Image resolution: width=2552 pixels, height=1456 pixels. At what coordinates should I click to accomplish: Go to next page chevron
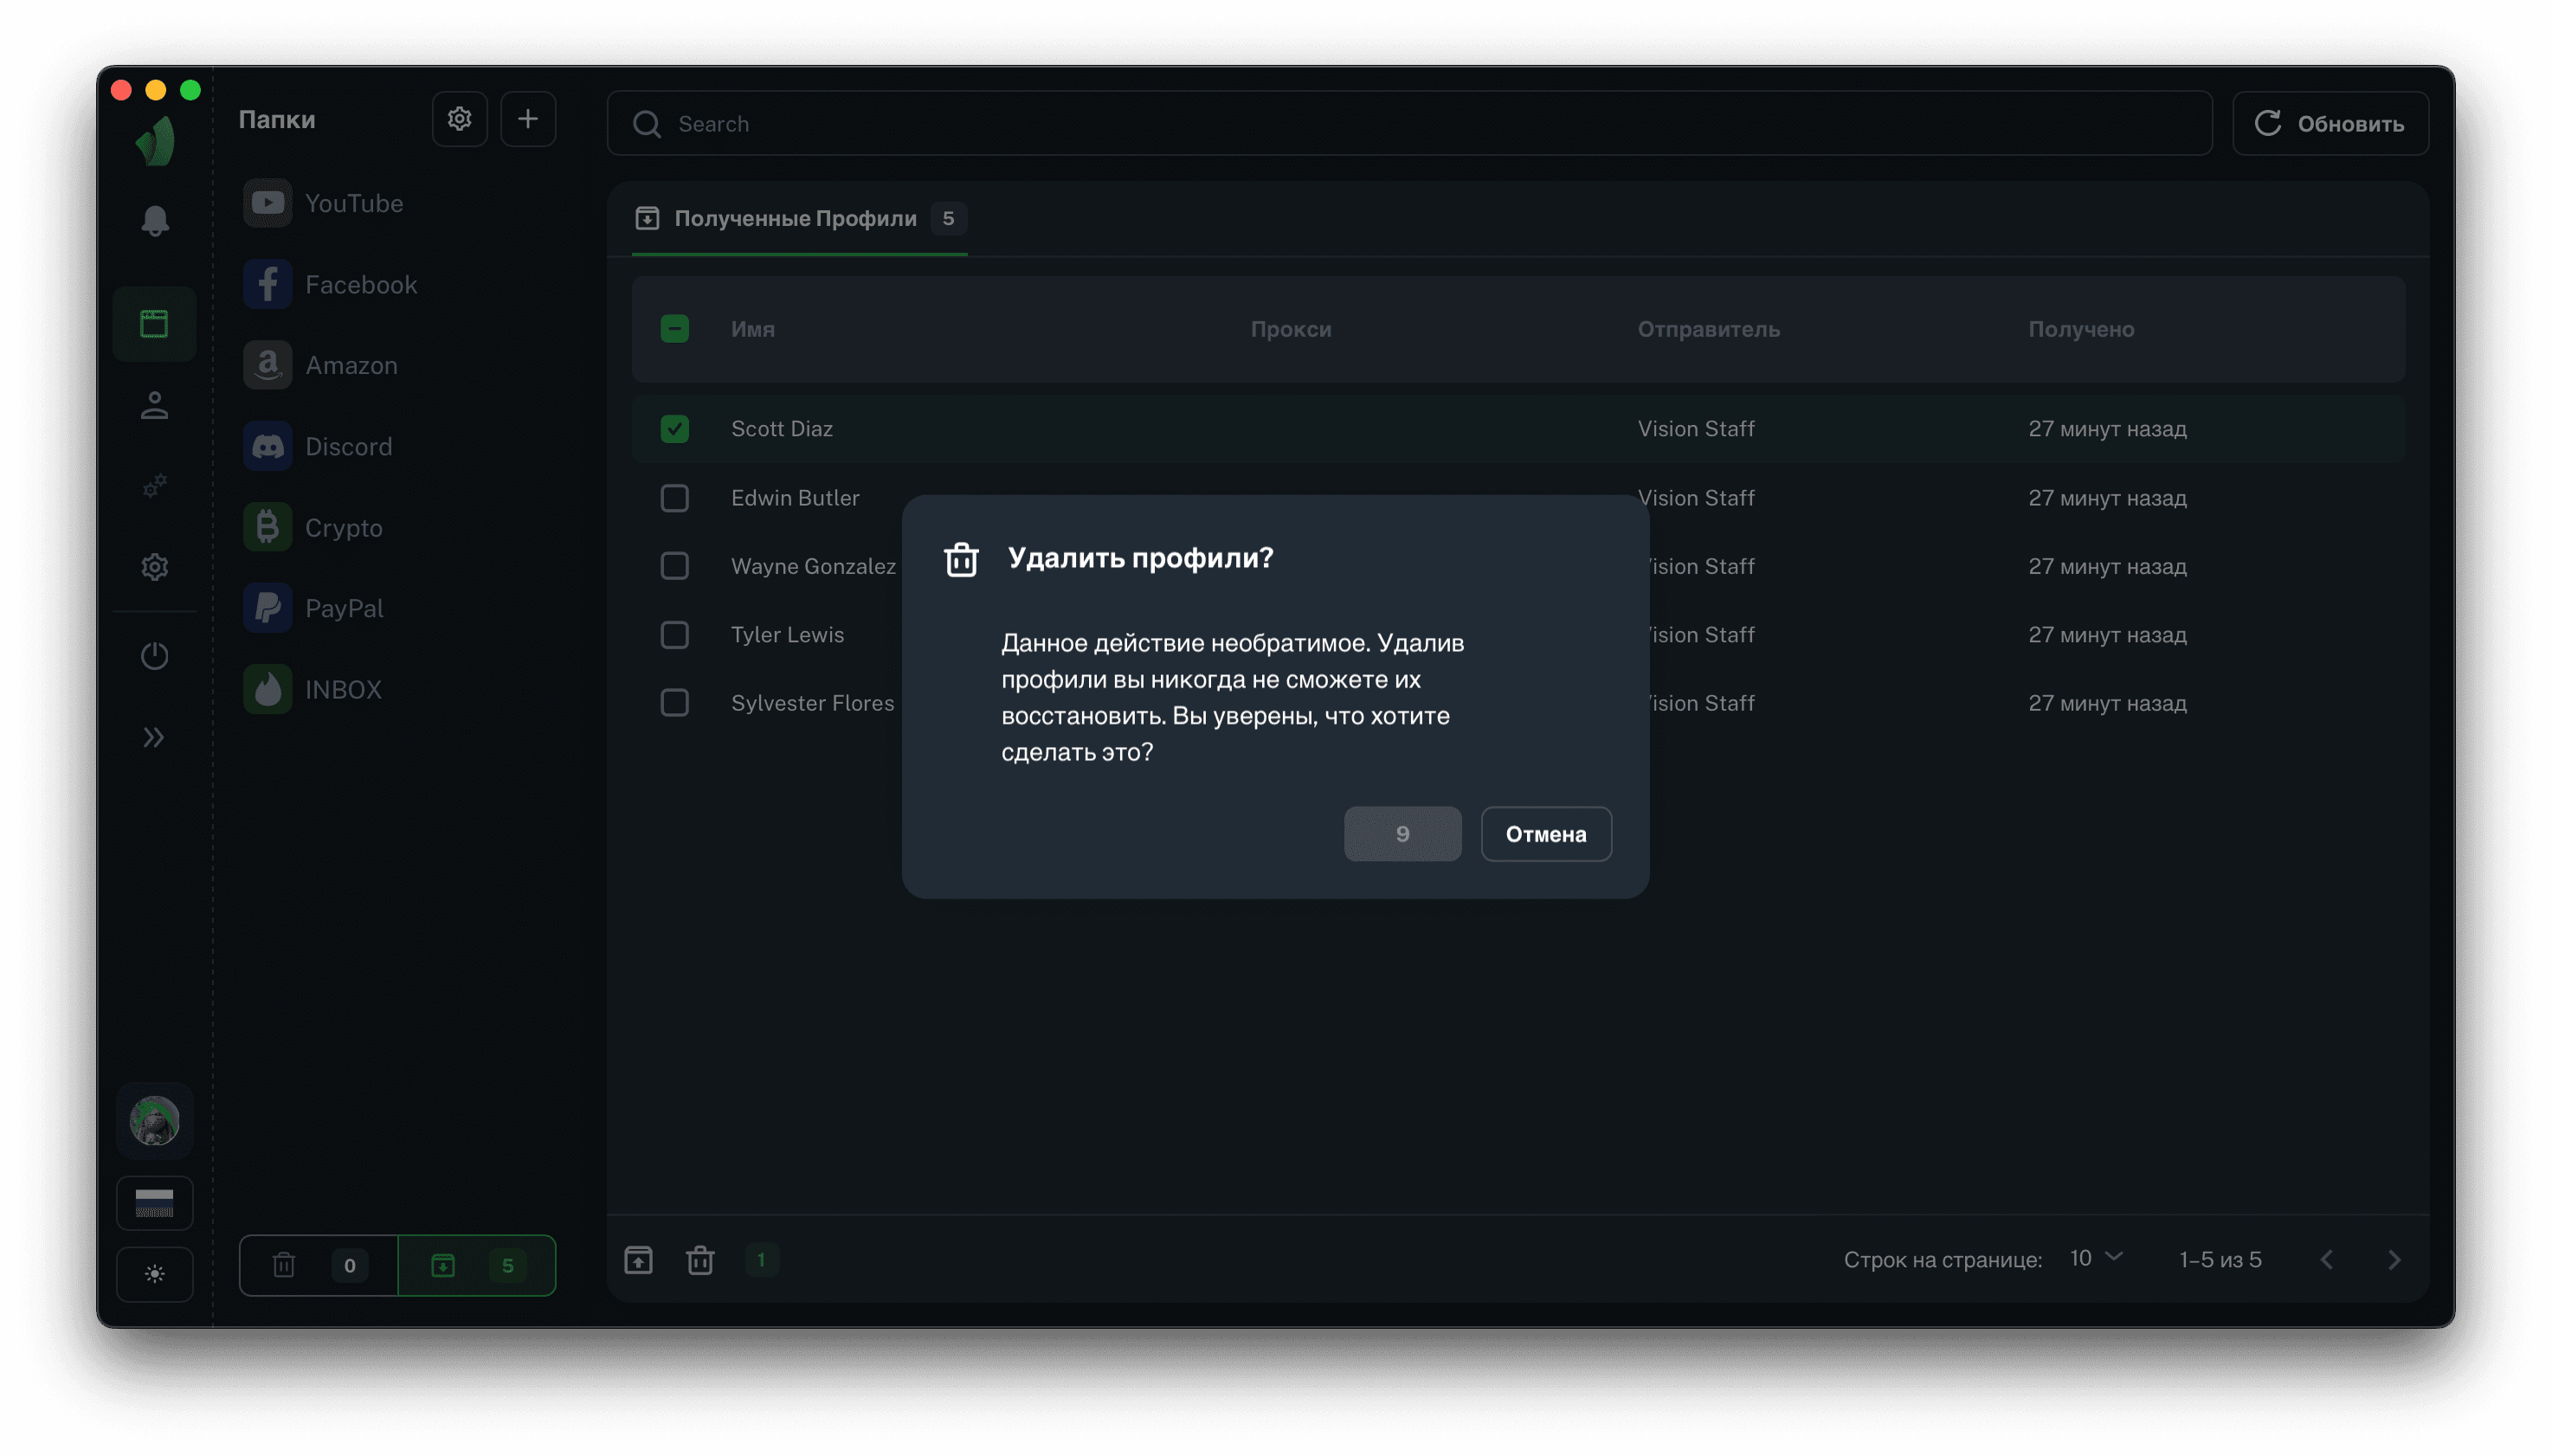(2393, 1260)
